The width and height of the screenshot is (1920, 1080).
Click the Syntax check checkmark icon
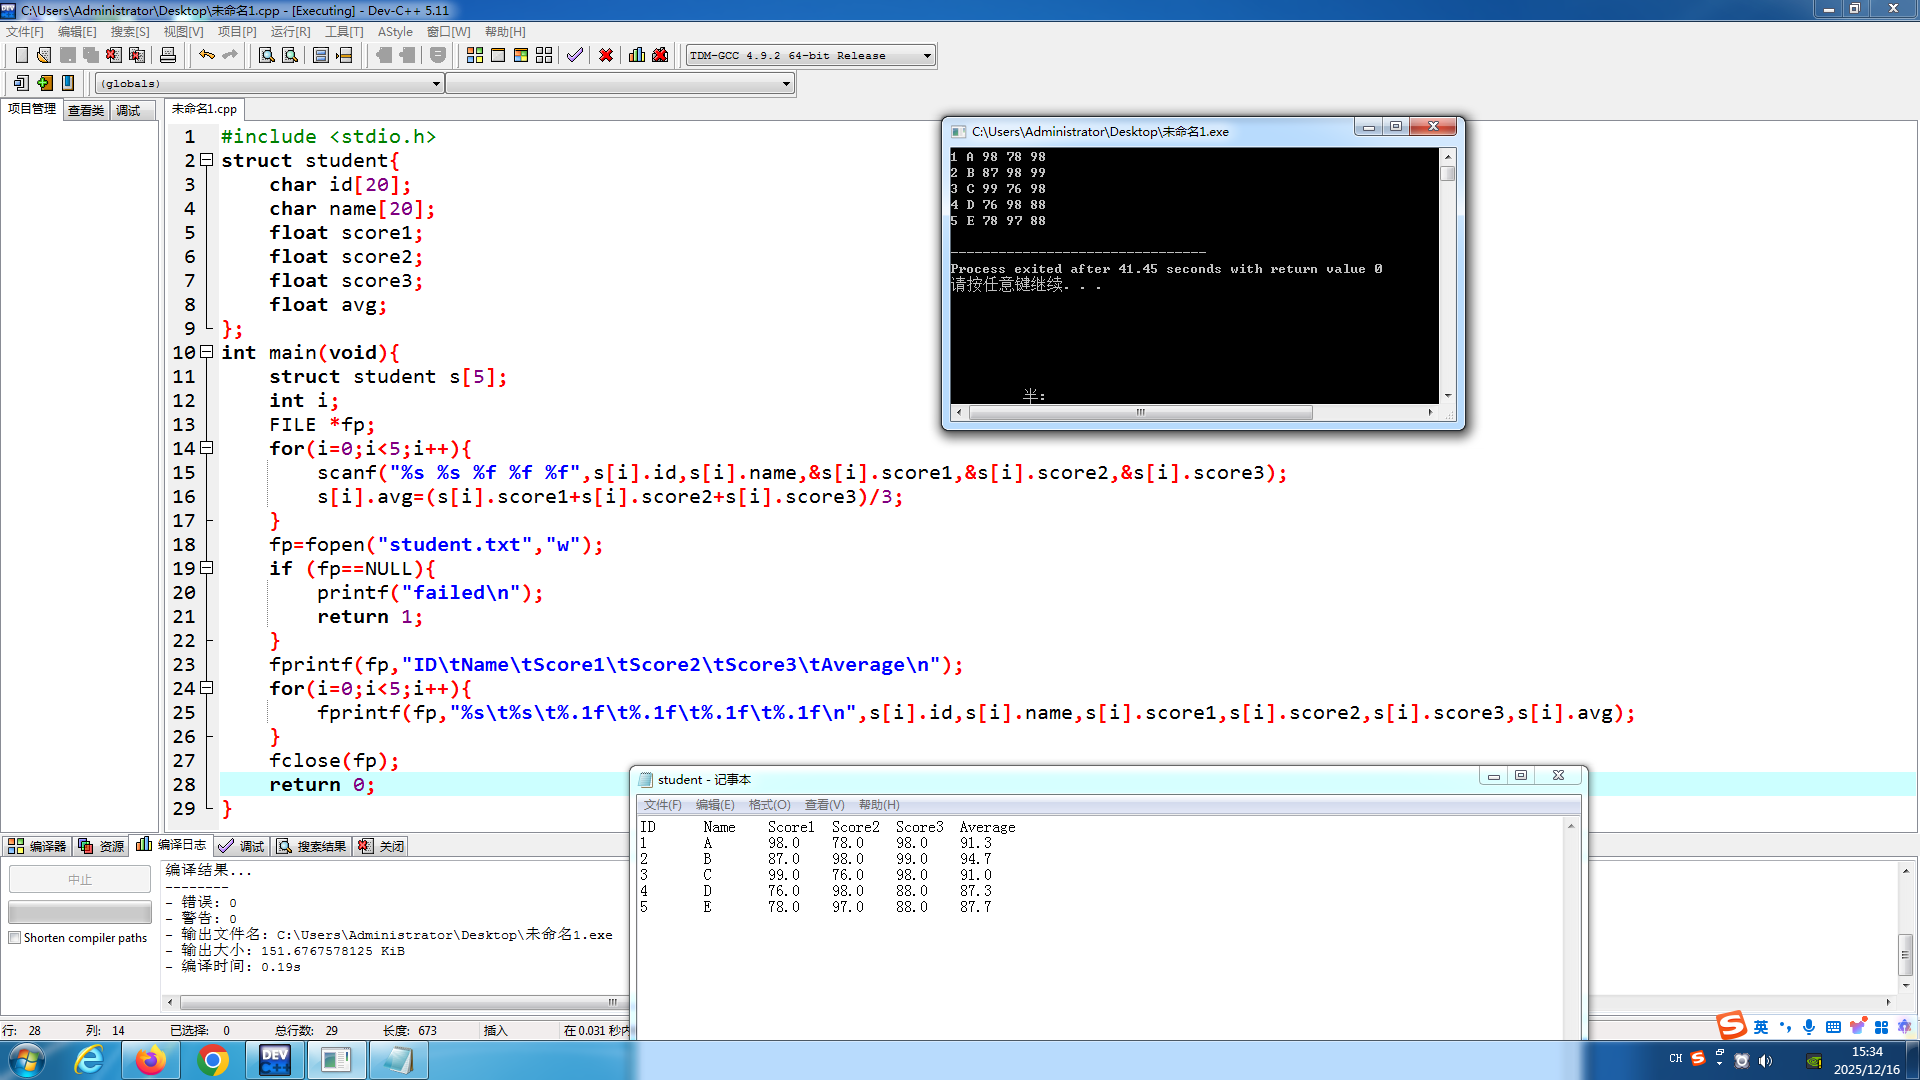point(574,55)
